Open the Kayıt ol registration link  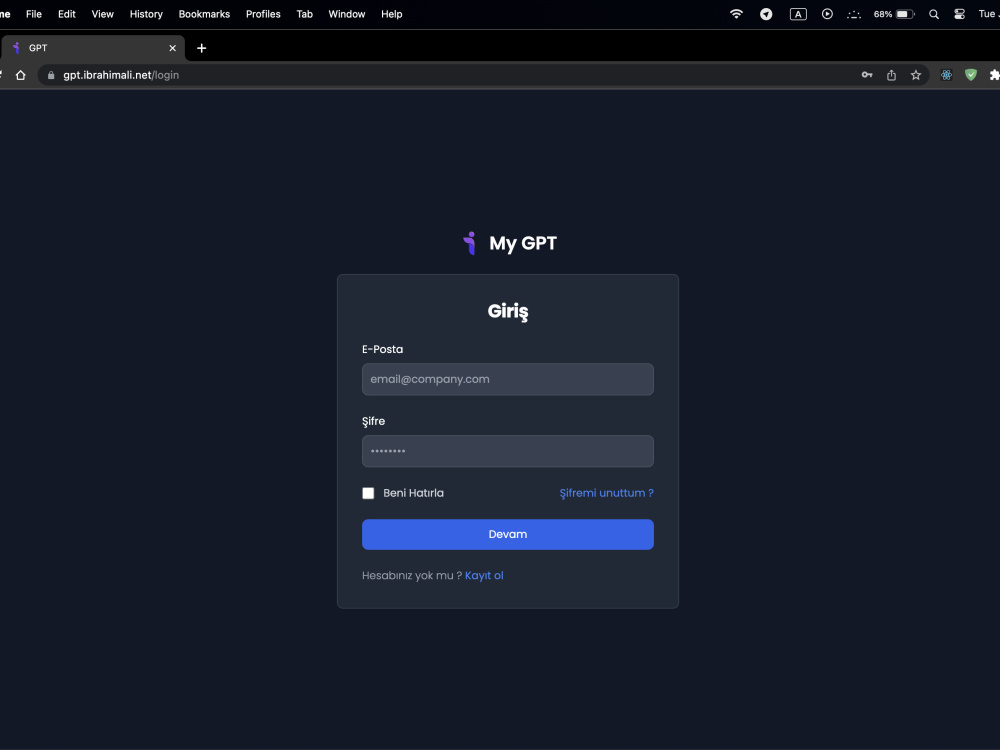484,575
